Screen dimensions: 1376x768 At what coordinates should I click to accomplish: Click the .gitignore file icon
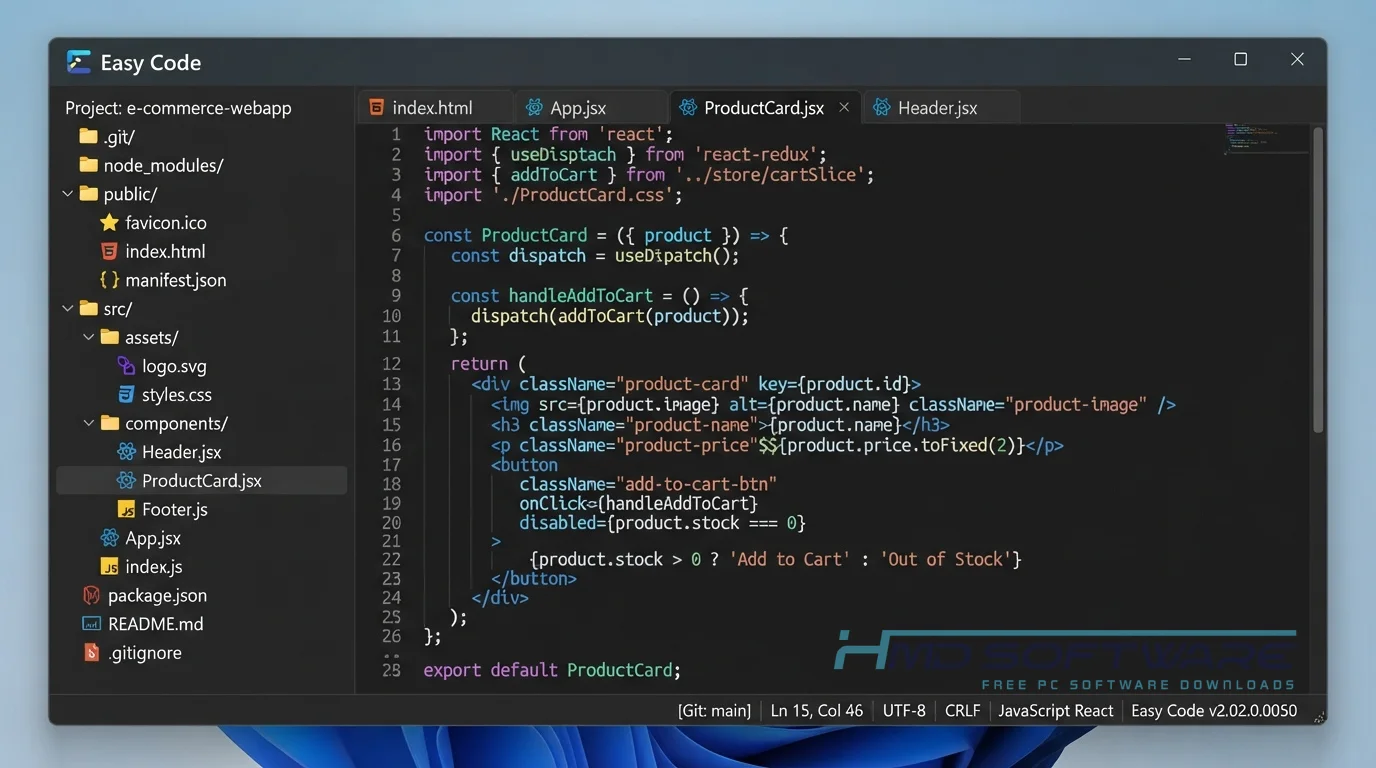92,653
